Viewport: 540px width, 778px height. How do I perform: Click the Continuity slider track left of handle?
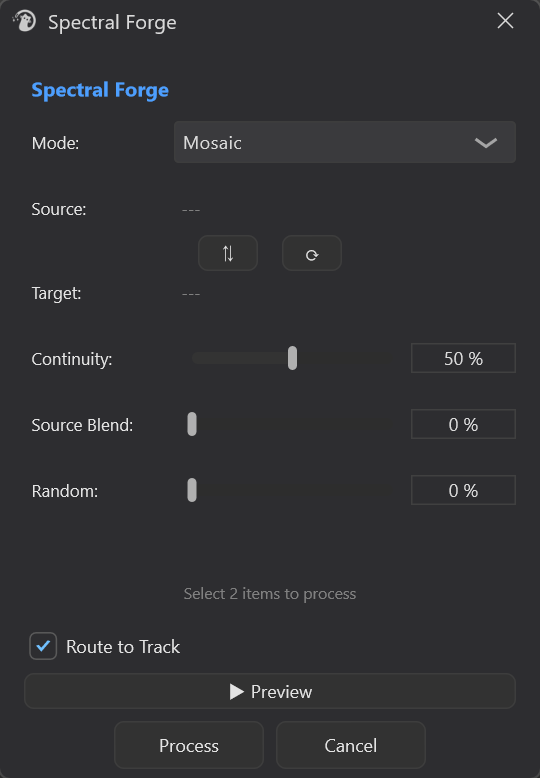pyautogui.click(x=240, y=358)
